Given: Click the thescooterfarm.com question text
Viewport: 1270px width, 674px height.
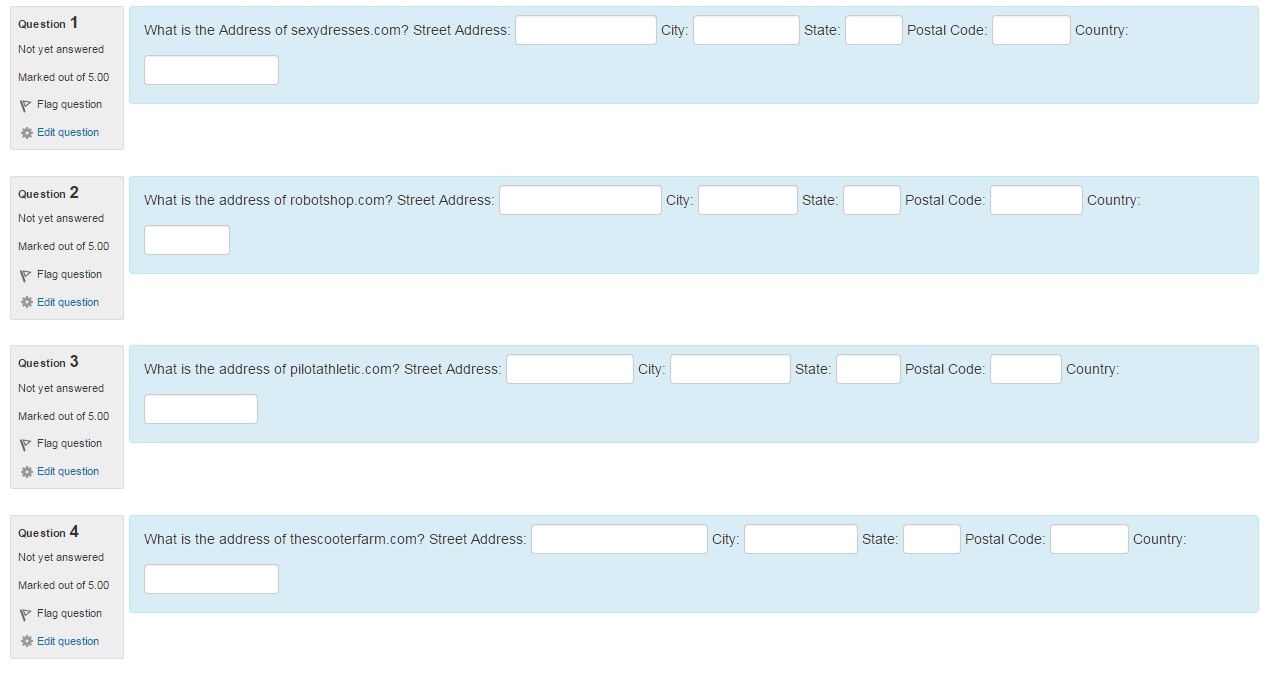Looking at the screenshot, I should tap(284, 539).
